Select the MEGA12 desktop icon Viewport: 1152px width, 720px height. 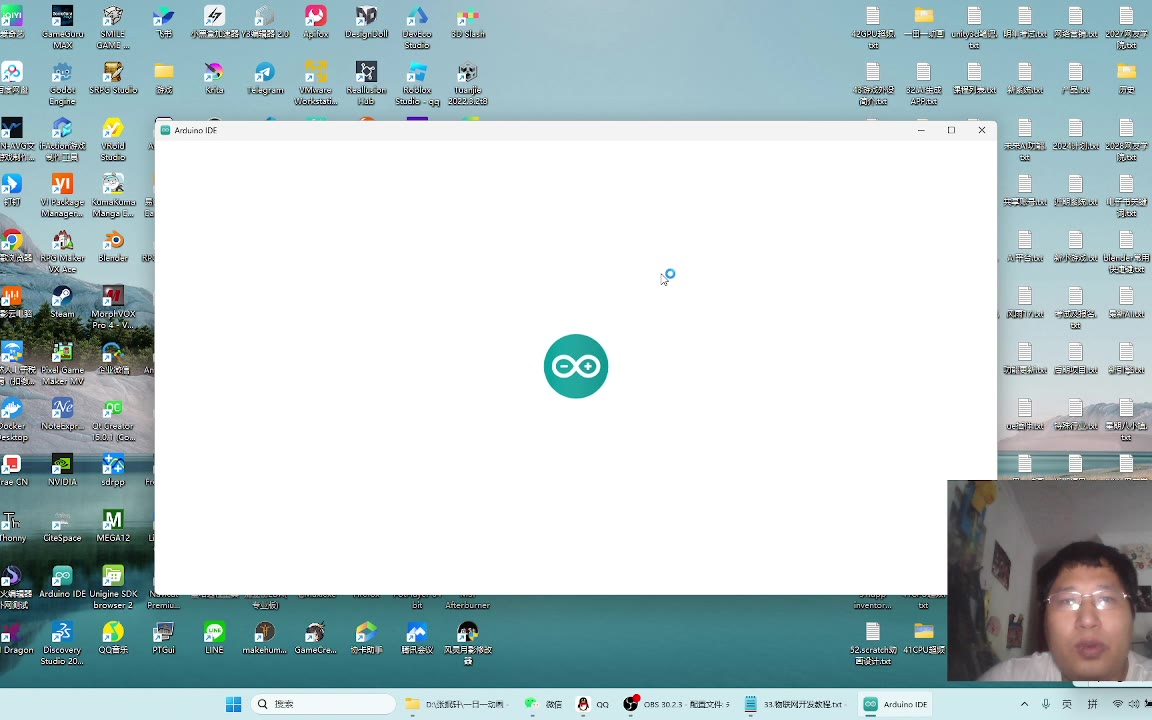[113, 526]
